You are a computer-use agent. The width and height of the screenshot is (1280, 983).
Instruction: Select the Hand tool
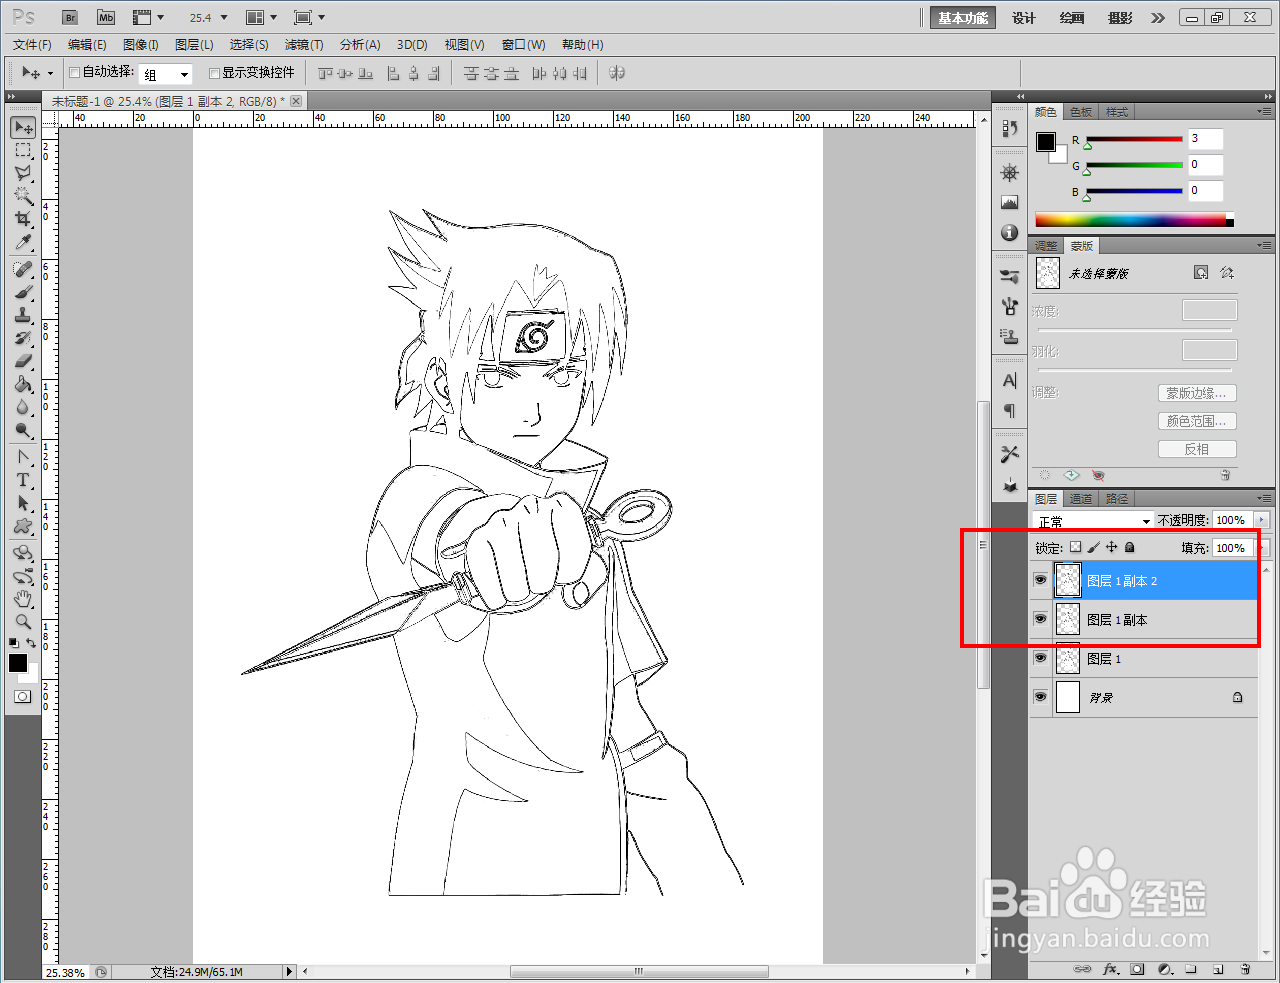pos(23,599)
